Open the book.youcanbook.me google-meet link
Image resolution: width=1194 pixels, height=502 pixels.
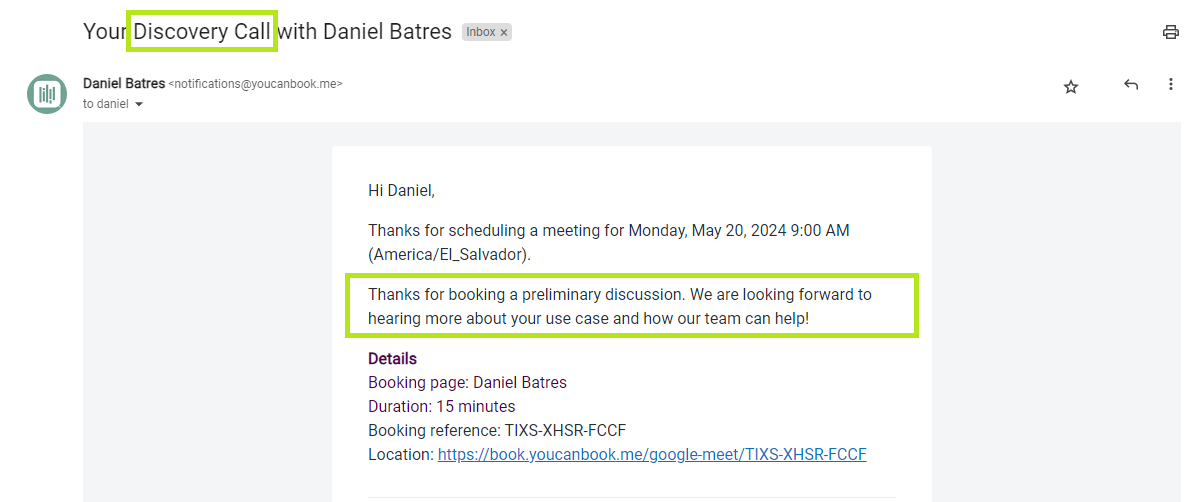[x=652, y=455]
